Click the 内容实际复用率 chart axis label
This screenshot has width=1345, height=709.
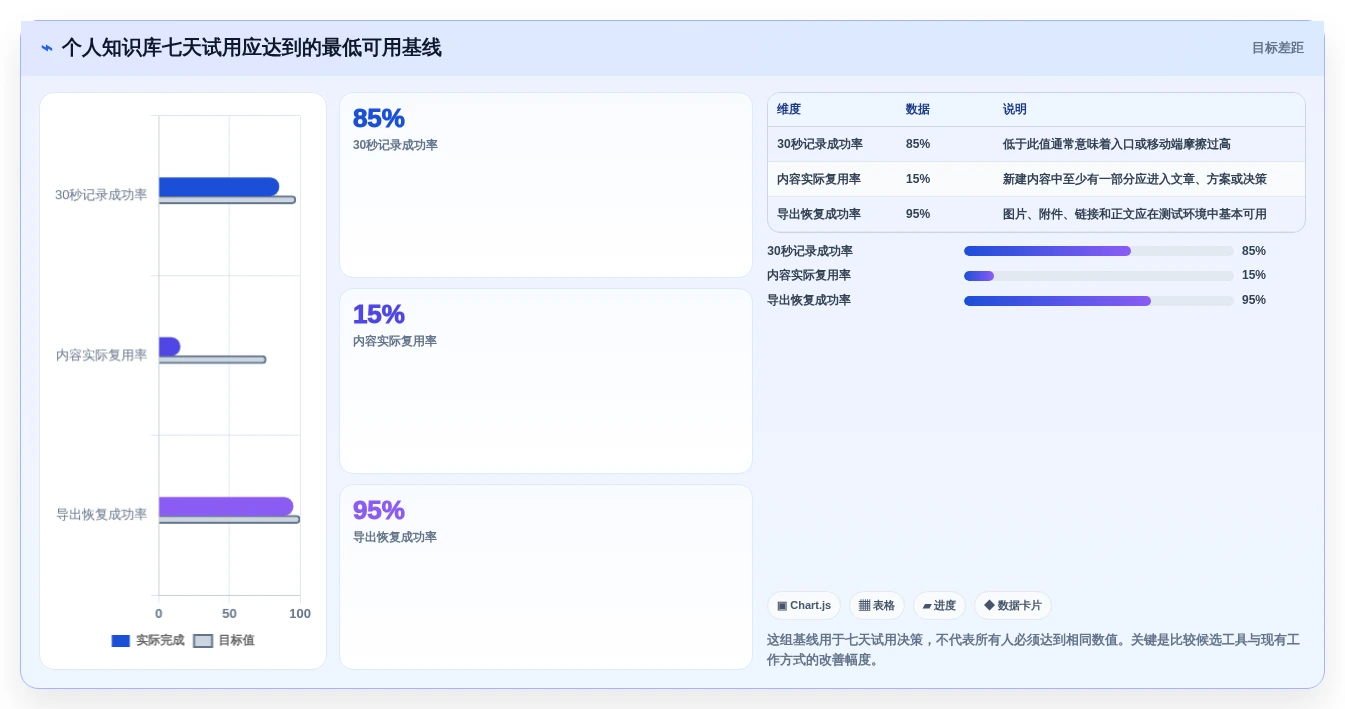[101, 355]
